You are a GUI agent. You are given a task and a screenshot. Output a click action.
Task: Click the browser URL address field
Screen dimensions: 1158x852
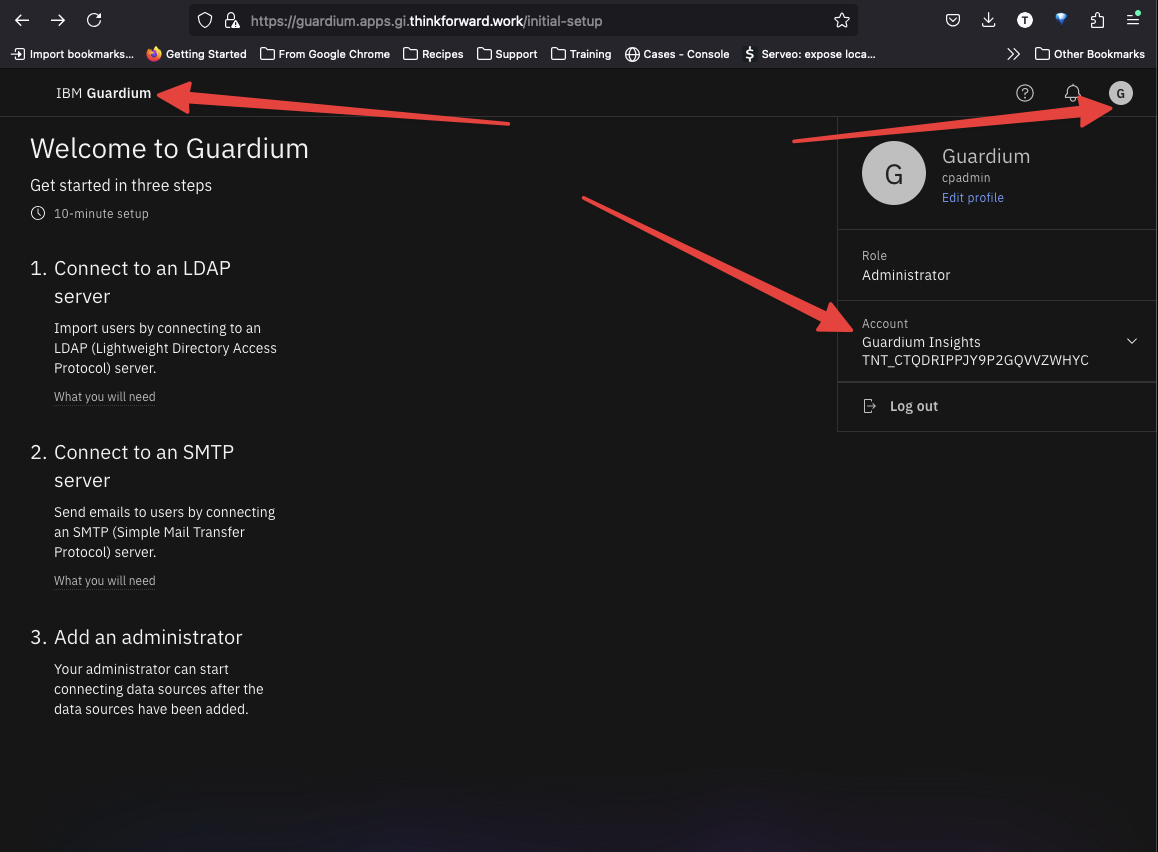530,20
